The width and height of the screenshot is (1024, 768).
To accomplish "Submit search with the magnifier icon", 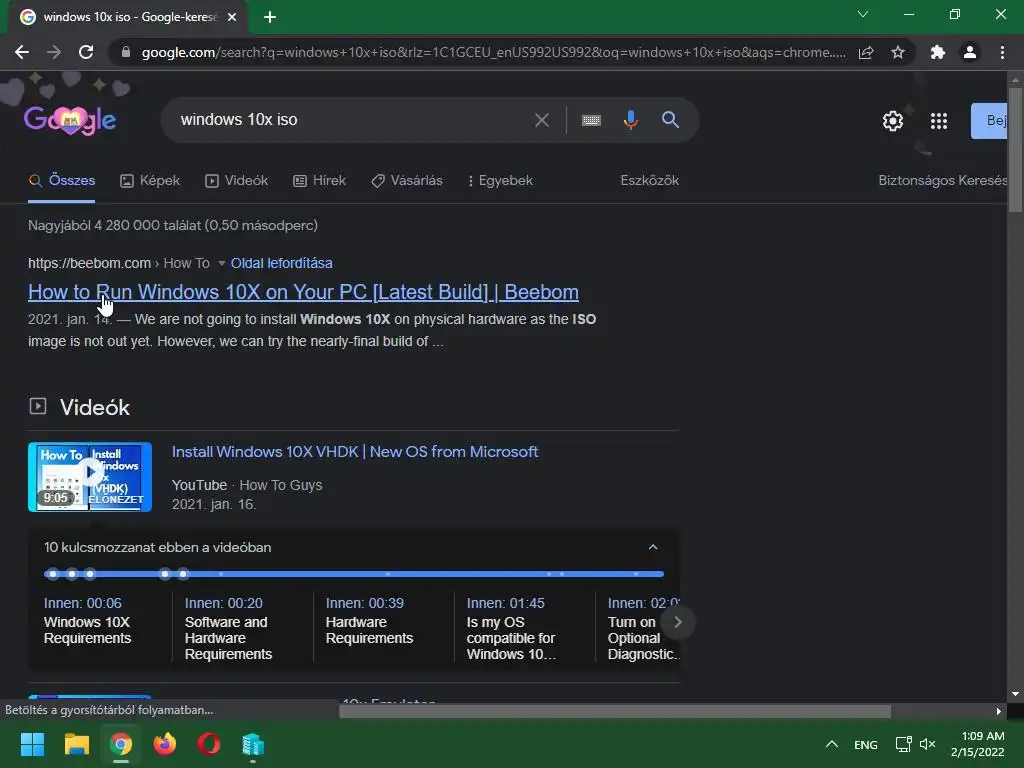I will (x=670, y=120).
